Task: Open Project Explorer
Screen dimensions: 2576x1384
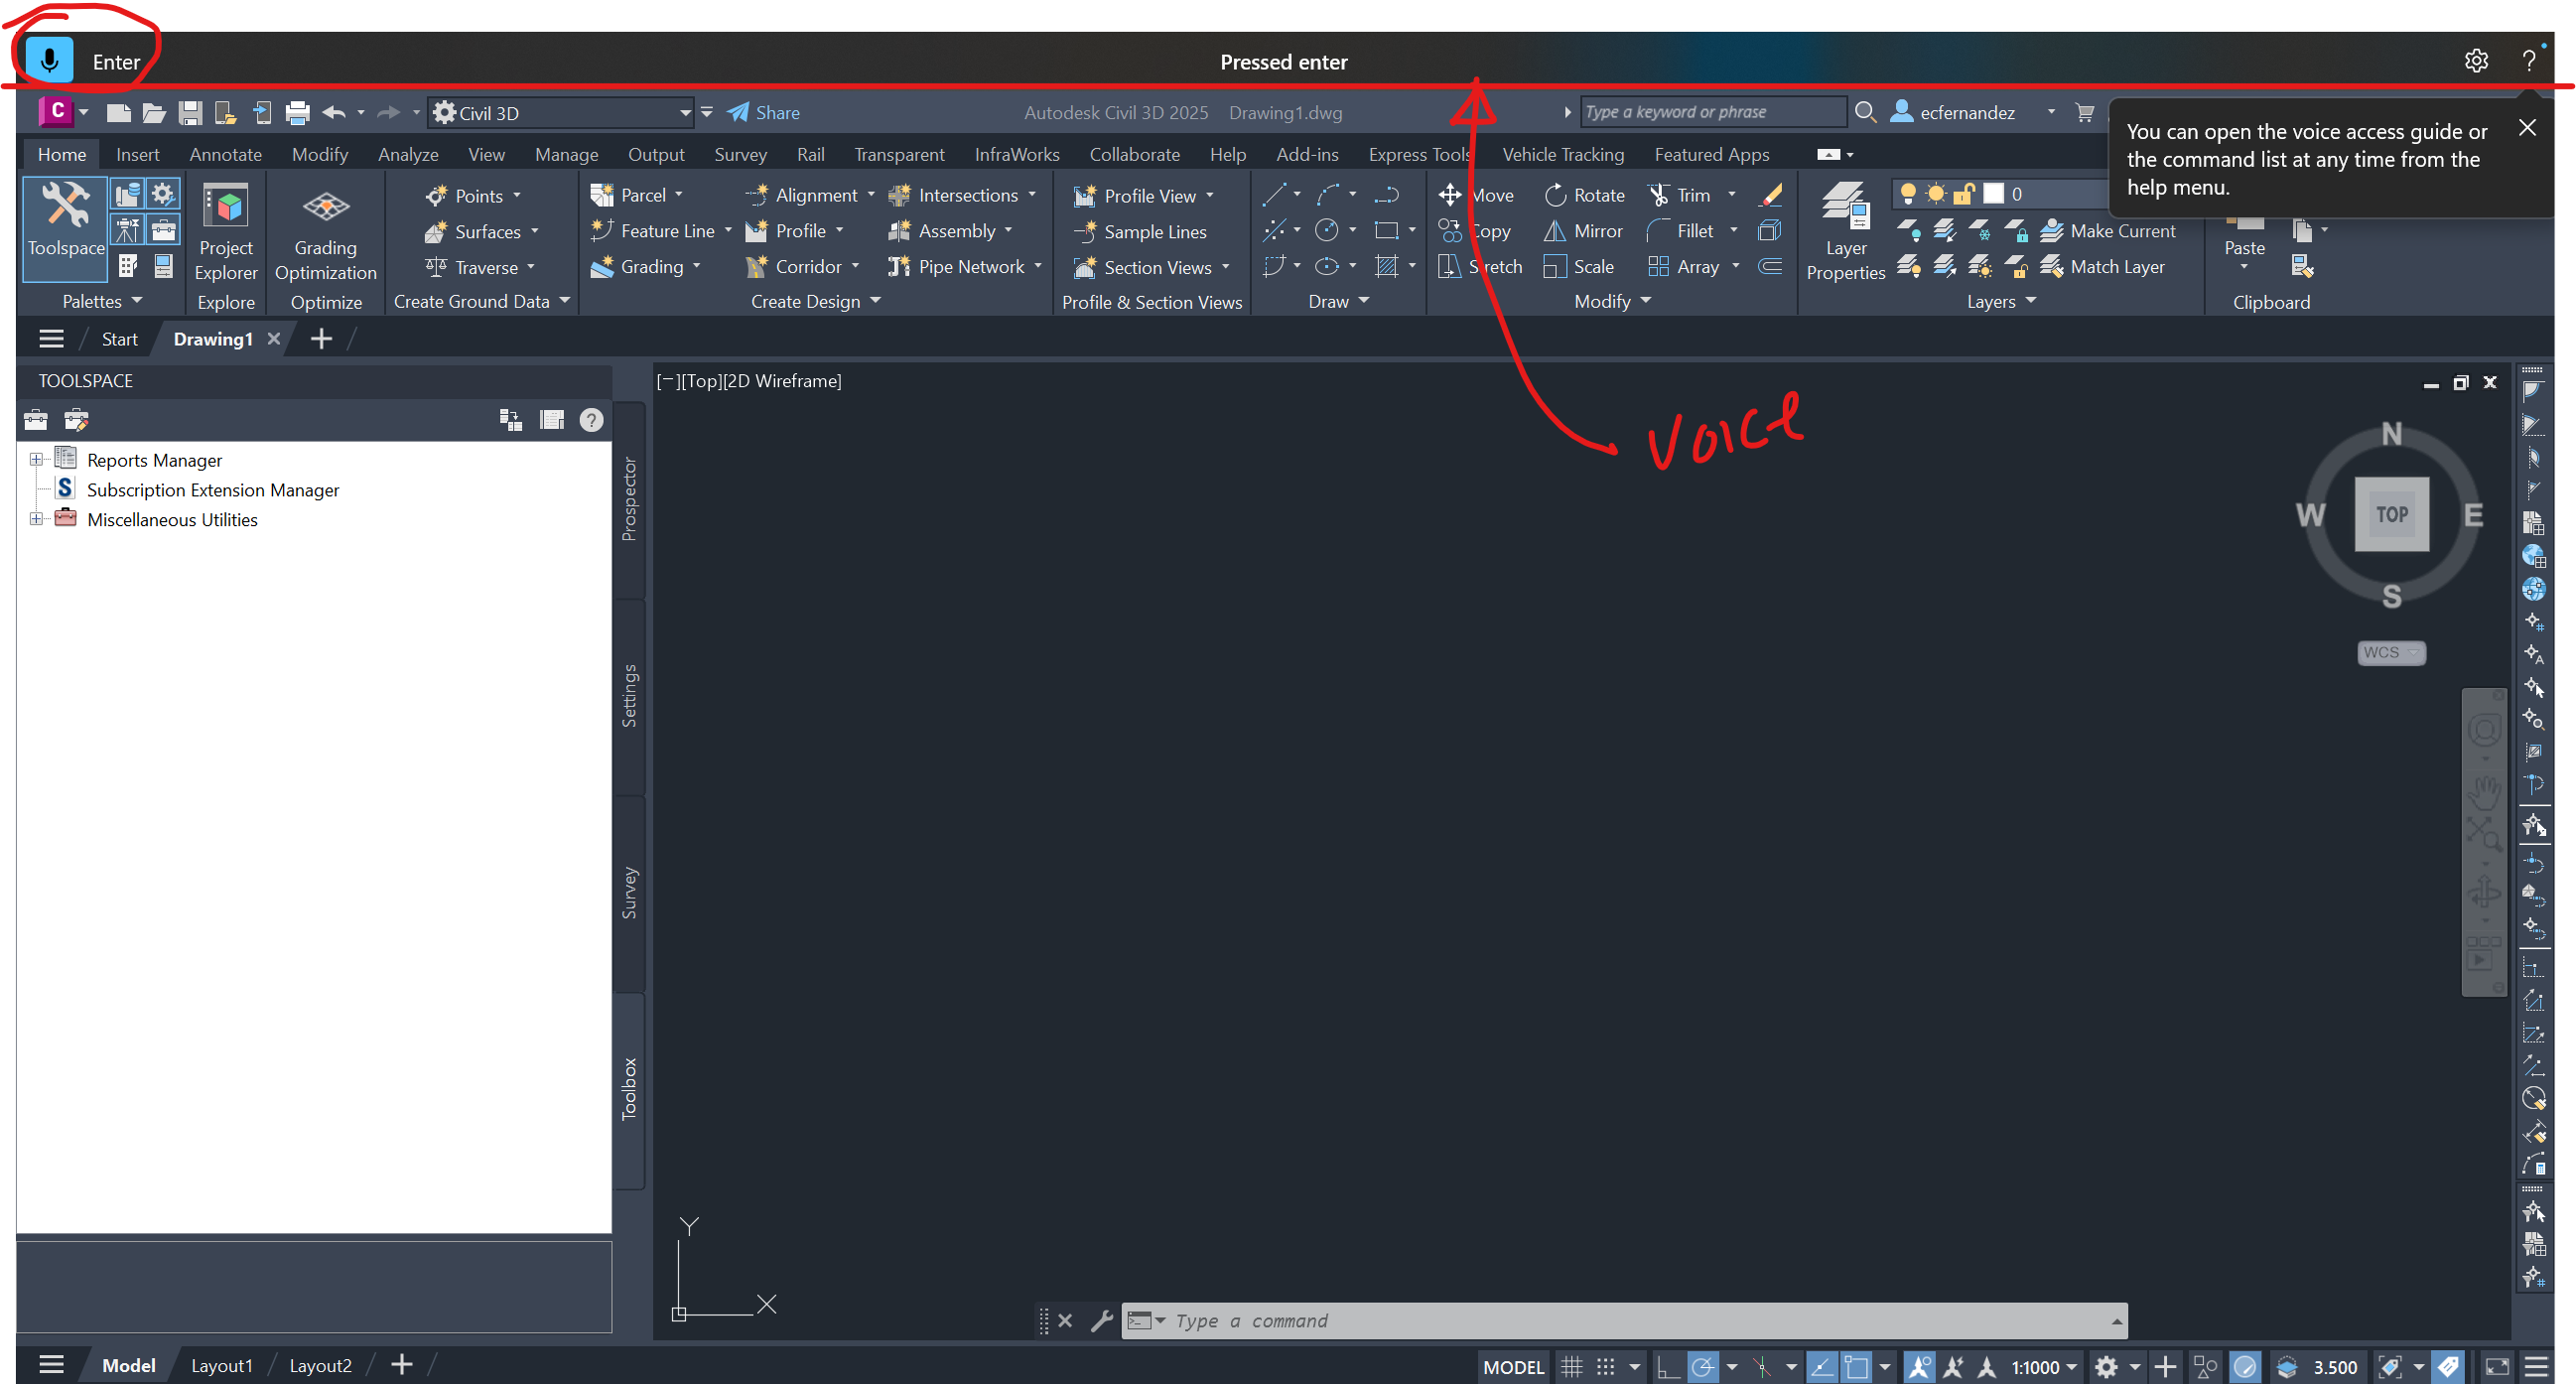Action: 226,228
